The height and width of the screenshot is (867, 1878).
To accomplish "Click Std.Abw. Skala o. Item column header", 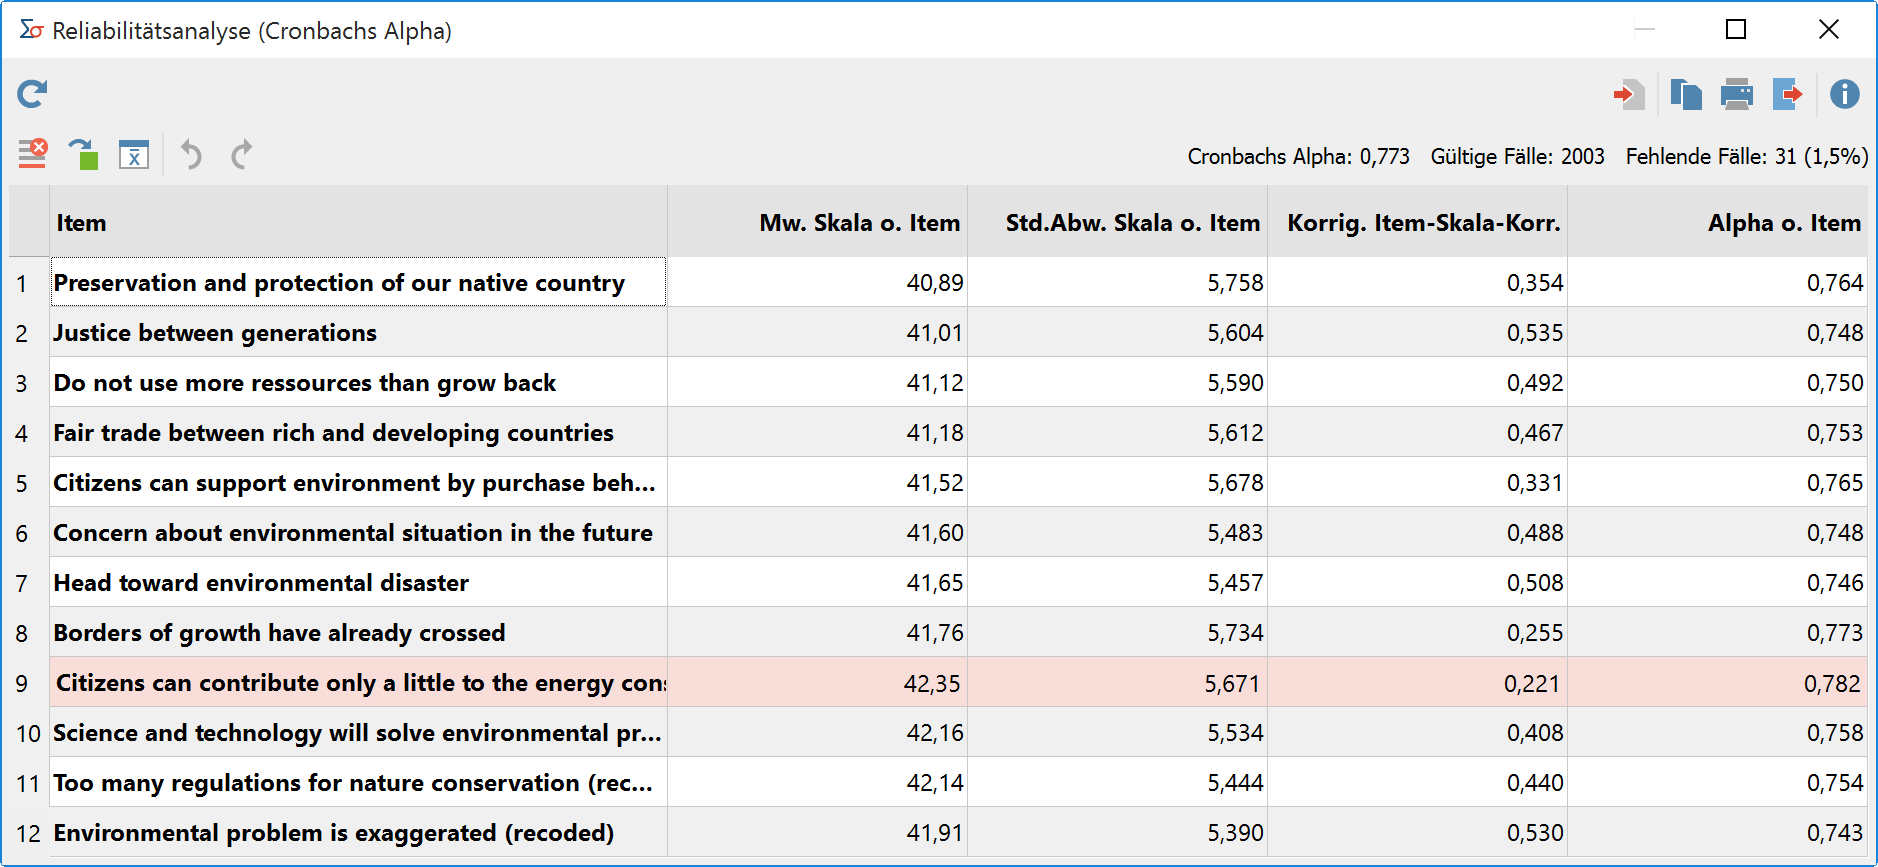I will [x=1118, y=222].
